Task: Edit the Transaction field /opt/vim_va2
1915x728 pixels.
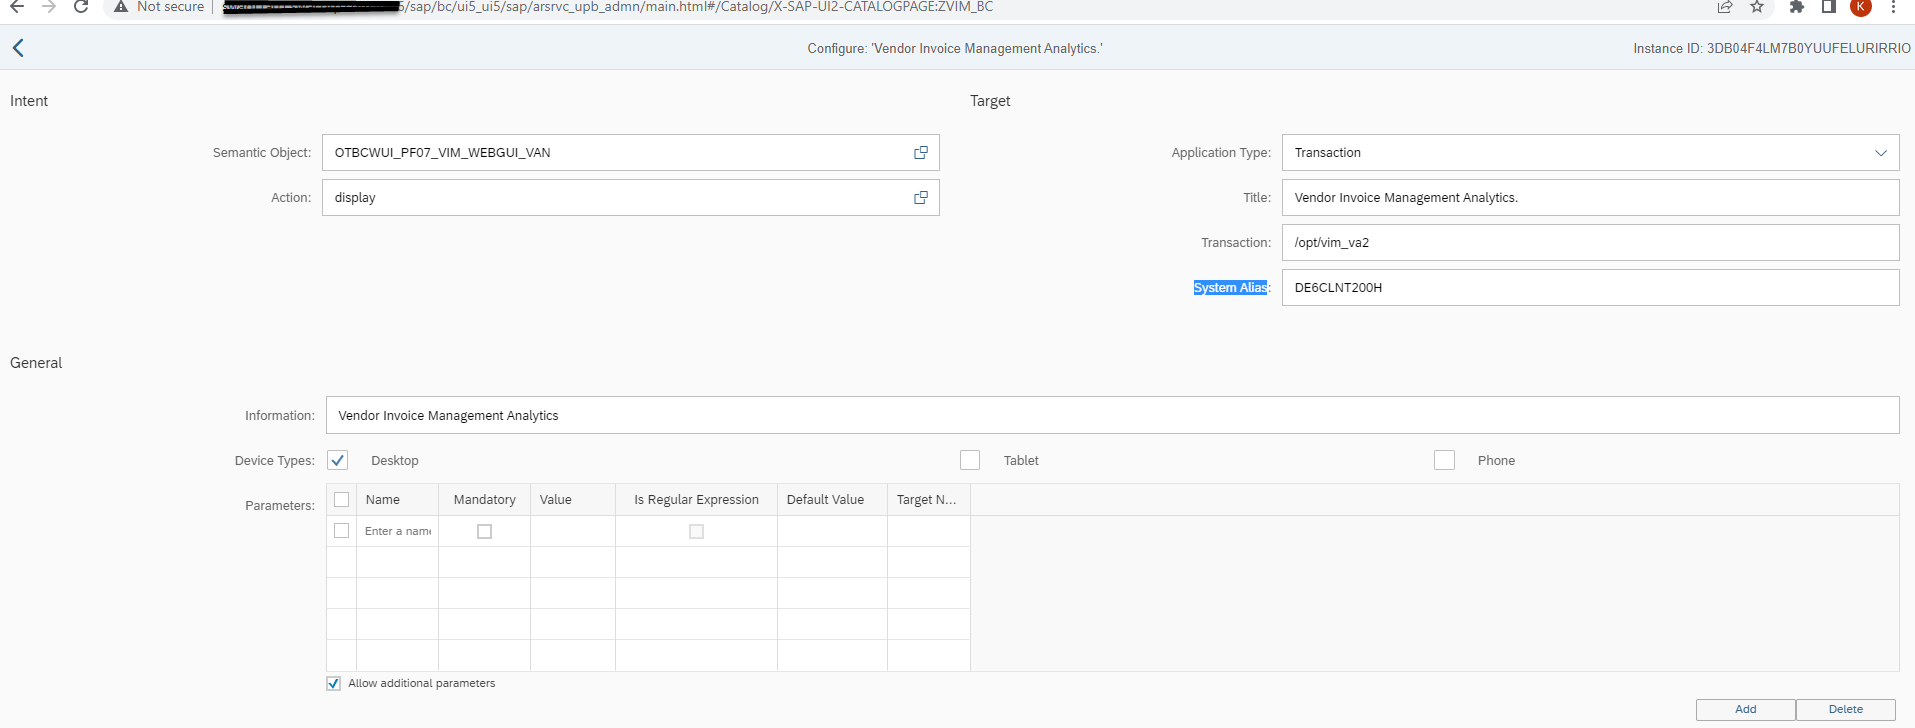Action: (1590, 243)
